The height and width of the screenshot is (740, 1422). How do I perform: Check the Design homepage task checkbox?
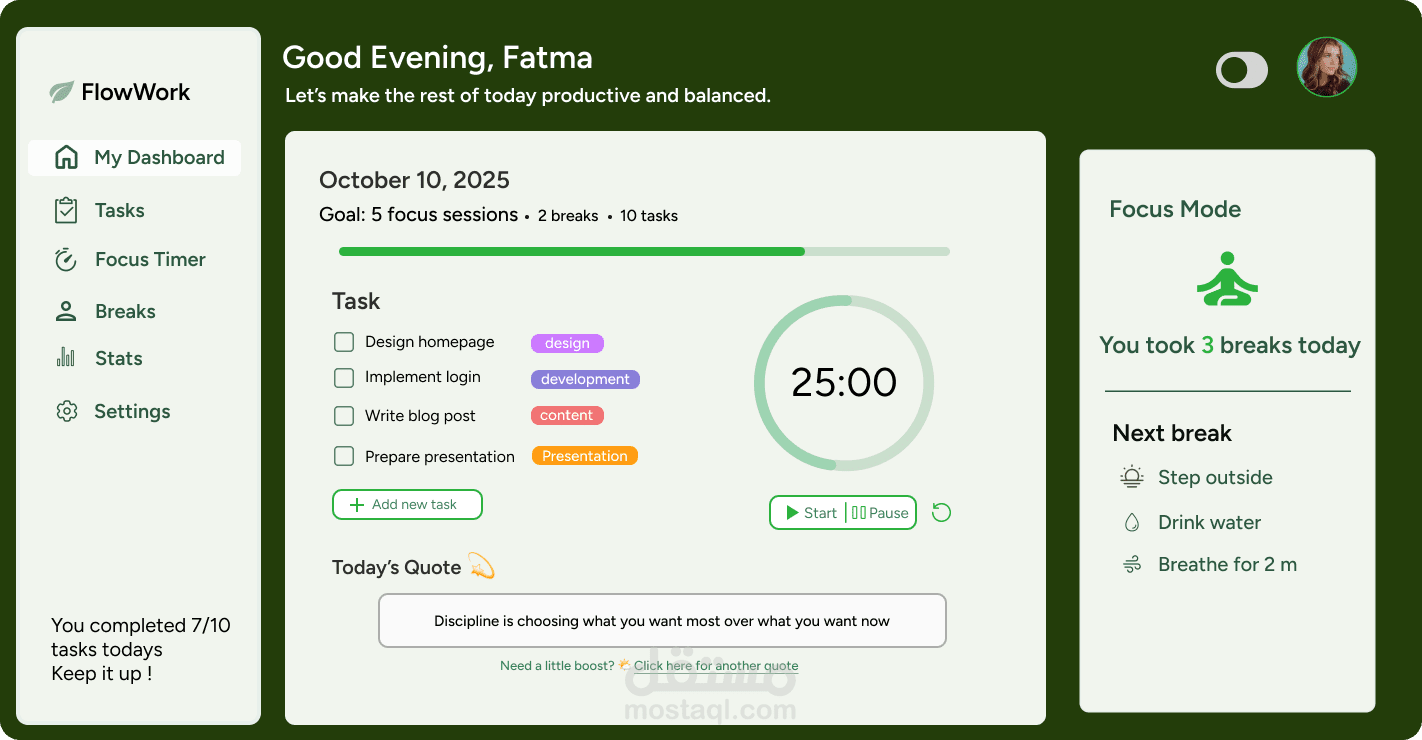[x=344, y=342]
